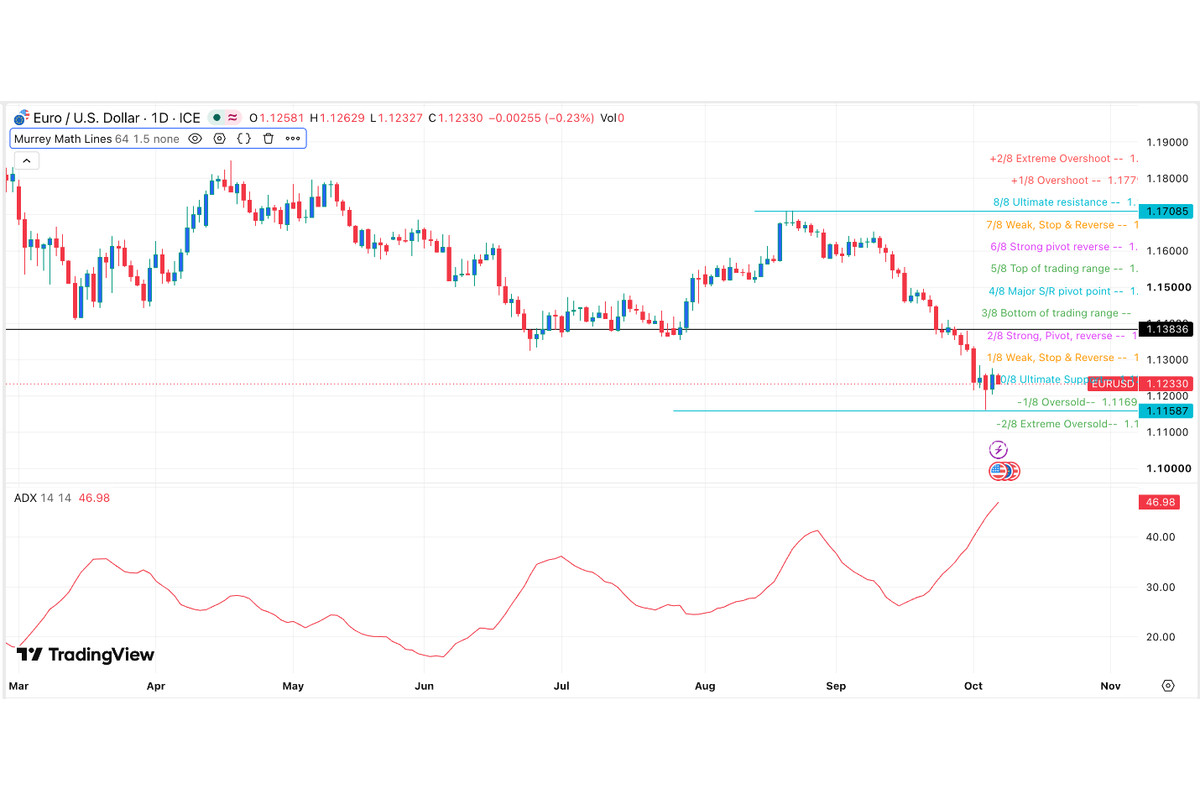The height and width of the screenshot is (800, 1200).
Task: Click the '7/8 Weak, Stop & Reverse' label
Action: (1050, 225)
